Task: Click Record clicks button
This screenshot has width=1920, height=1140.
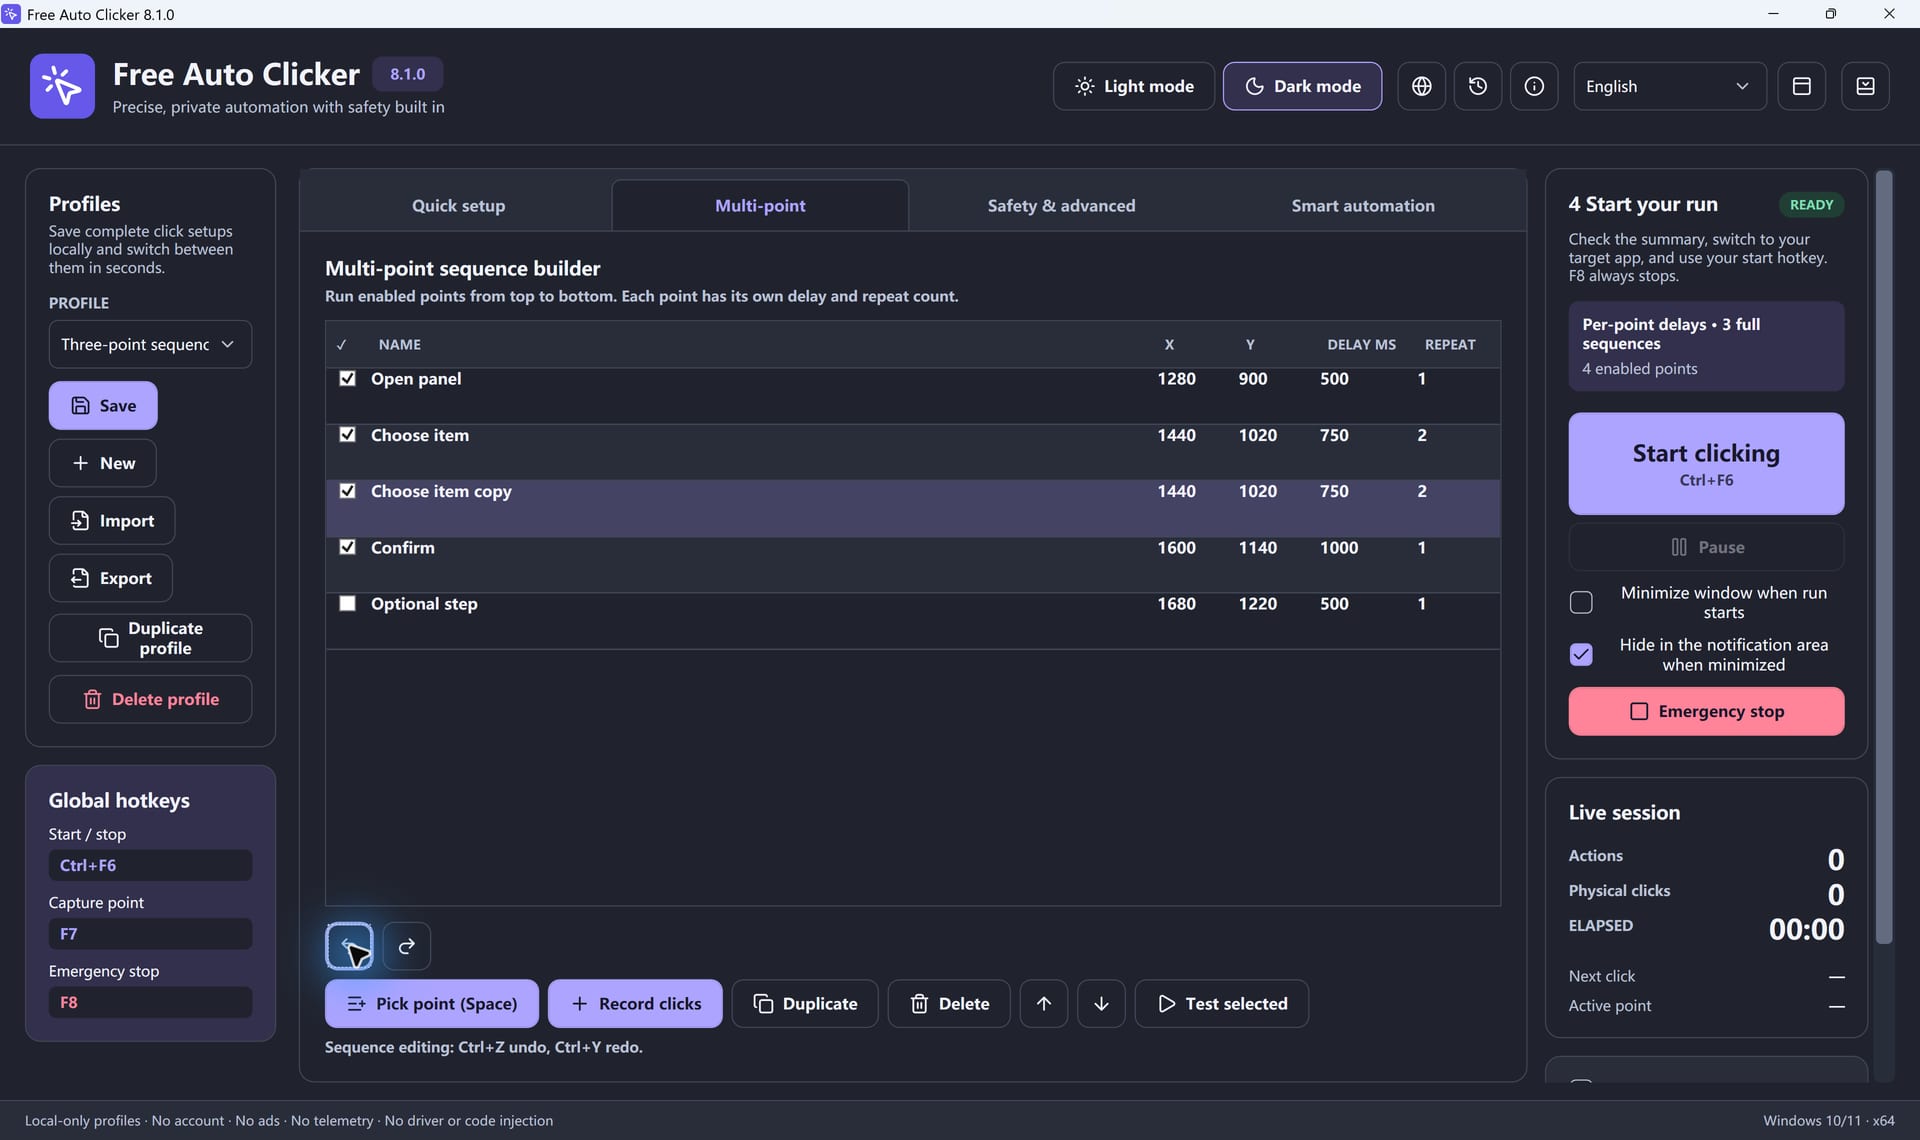Action: (635, 1004)
